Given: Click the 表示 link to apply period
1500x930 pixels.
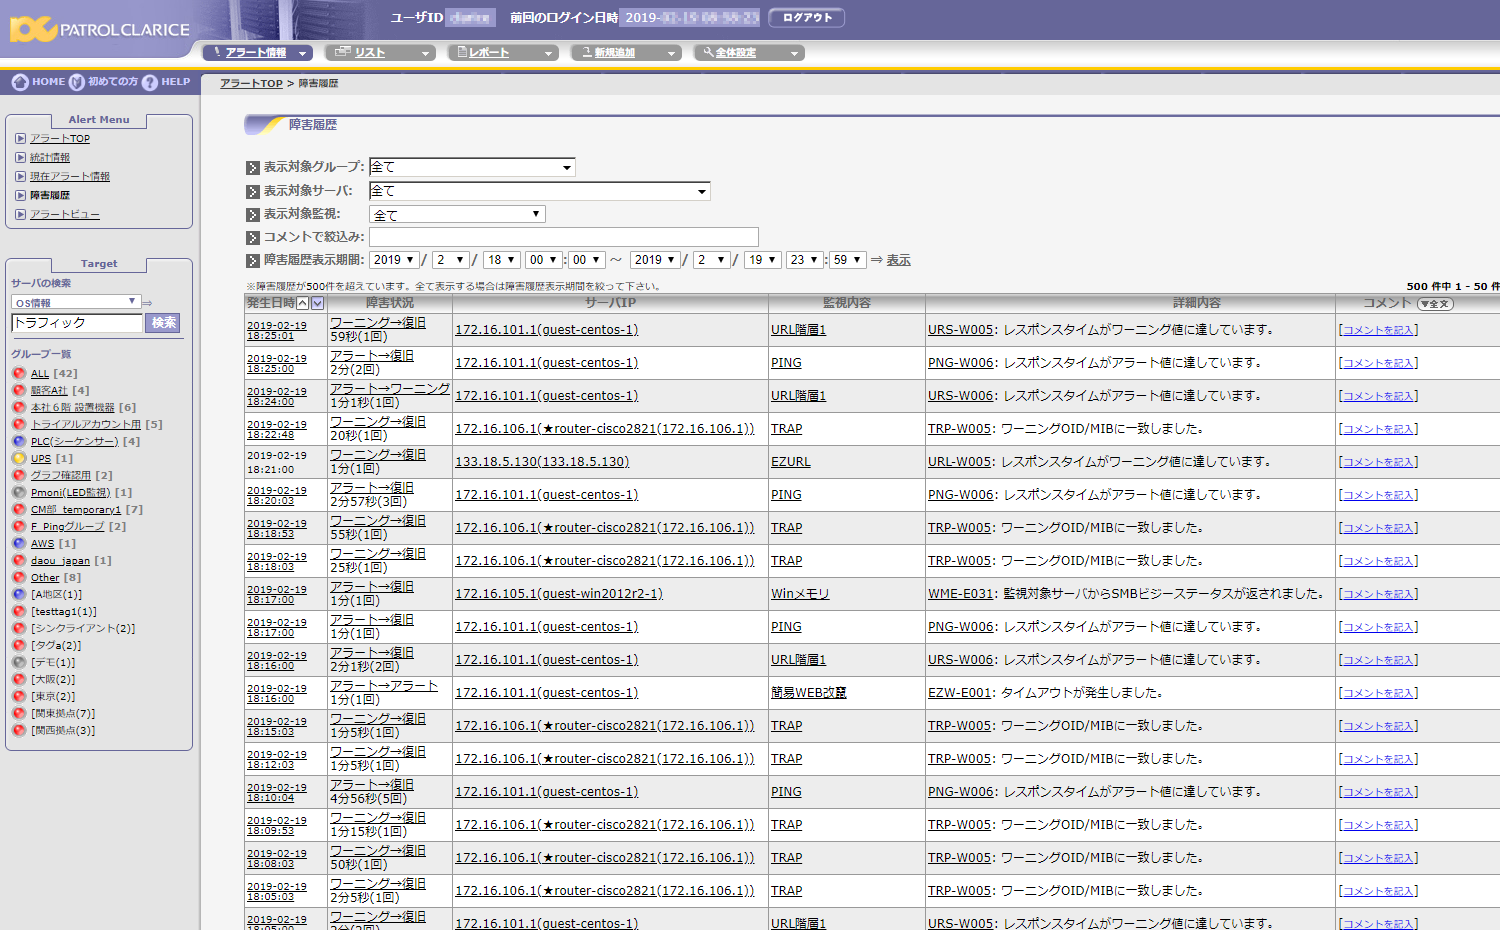Looking at the screenshot, I should (898, 260).
